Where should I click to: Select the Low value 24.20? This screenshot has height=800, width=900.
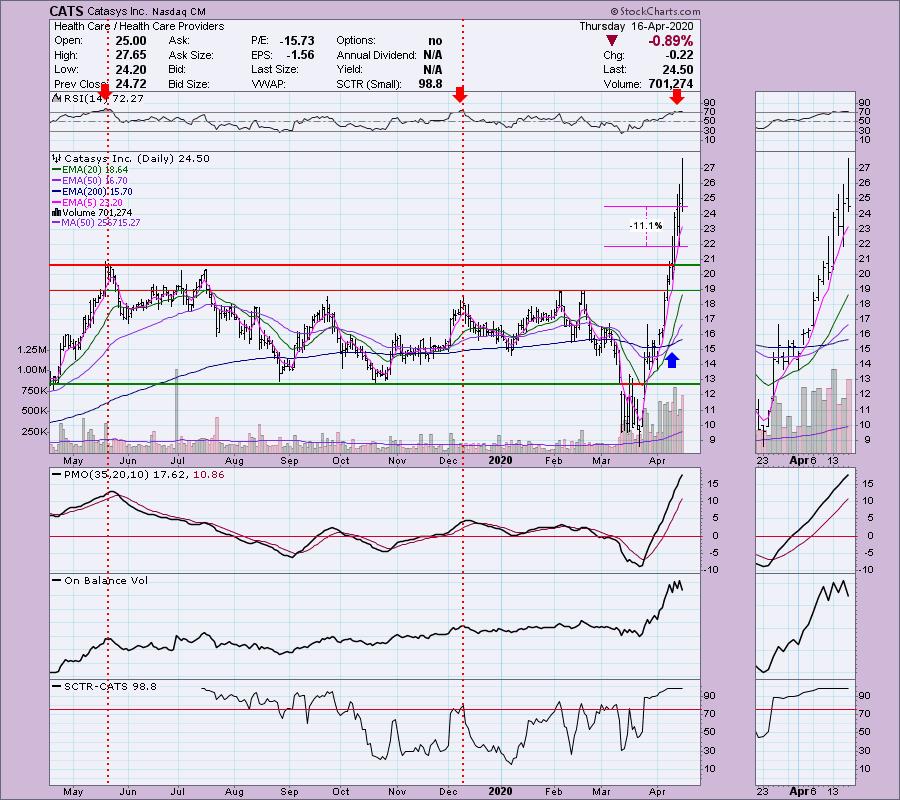tap(131, 69)
